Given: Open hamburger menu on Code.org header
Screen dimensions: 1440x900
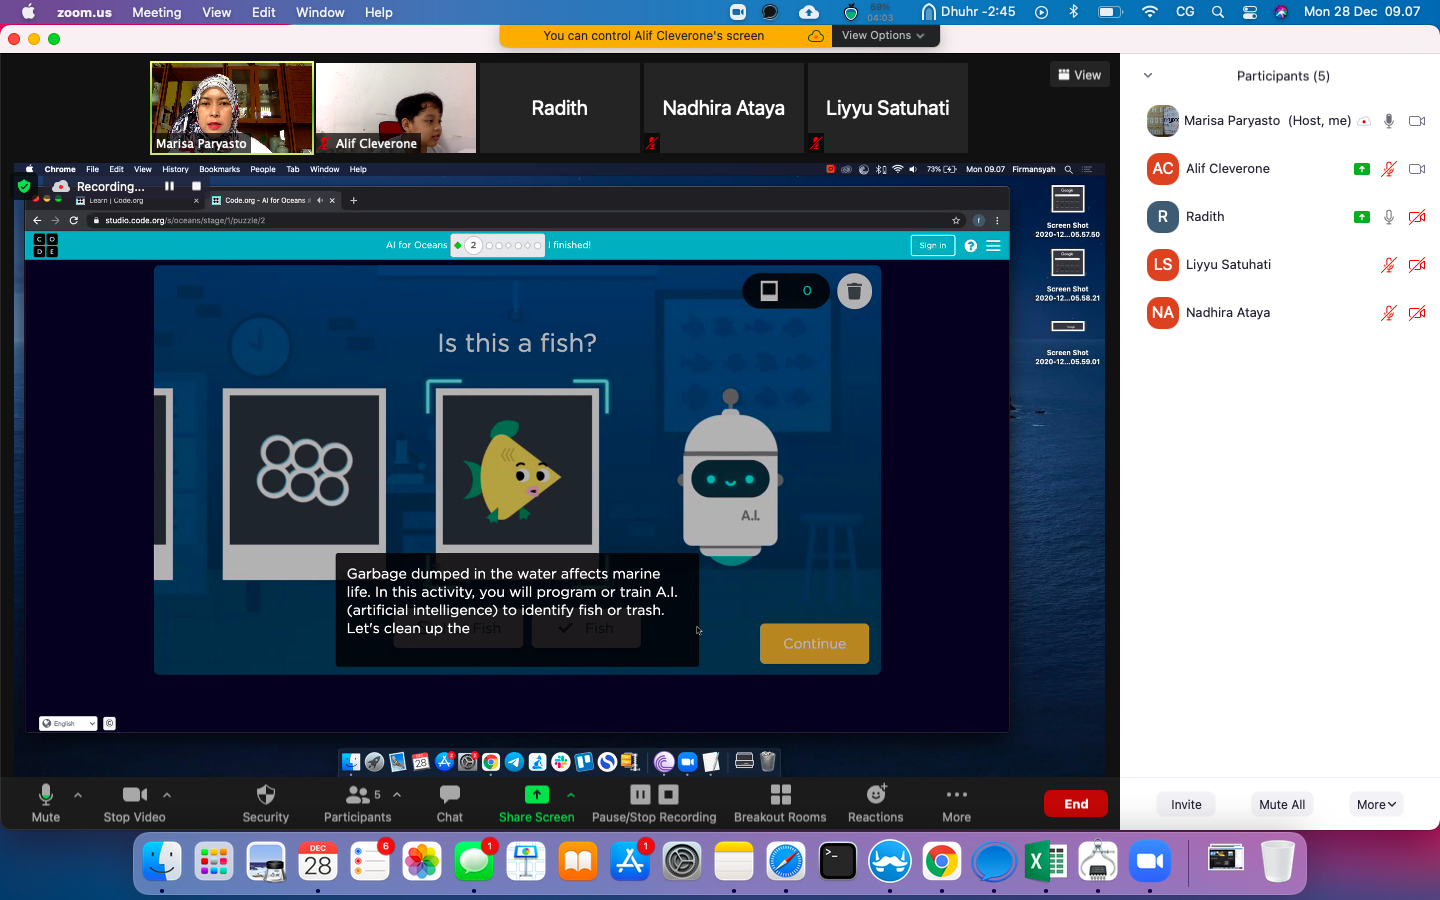Looking at the screenshot, I should click(993, 246).
